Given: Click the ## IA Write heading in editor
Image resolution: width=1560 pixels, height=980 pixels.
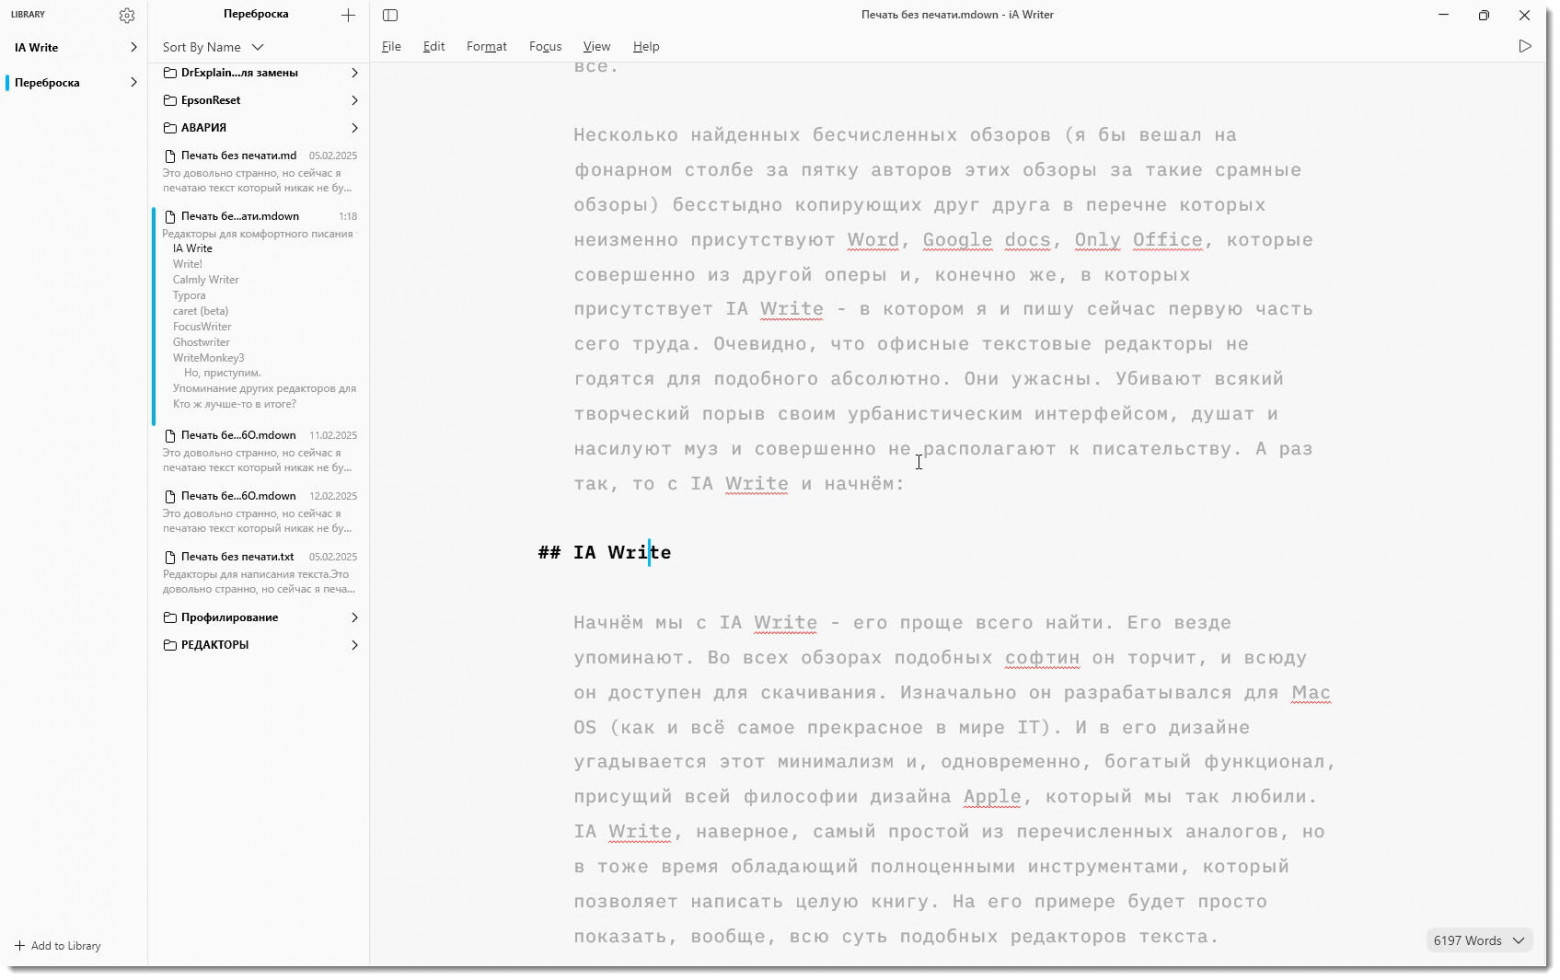Looking at the screenshot, I should click(604, 552).
